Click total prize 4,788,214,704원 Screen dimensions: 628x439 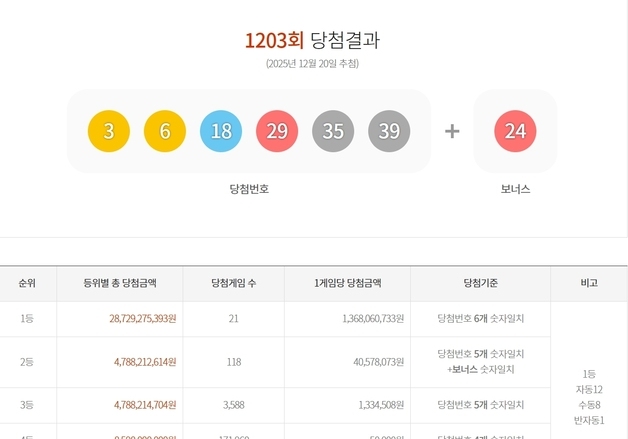pos(145,405)
